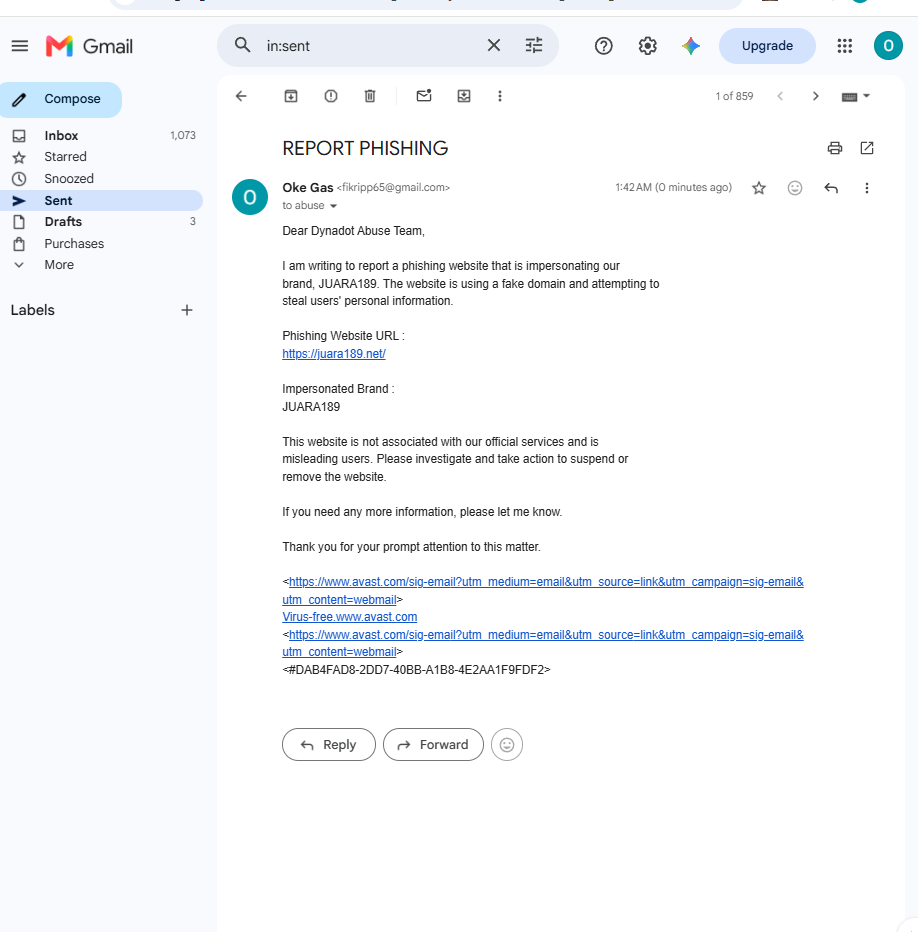Create a new label with plus icon
The height and width of the screenshot is (932, 918).
tap(187, 310)
